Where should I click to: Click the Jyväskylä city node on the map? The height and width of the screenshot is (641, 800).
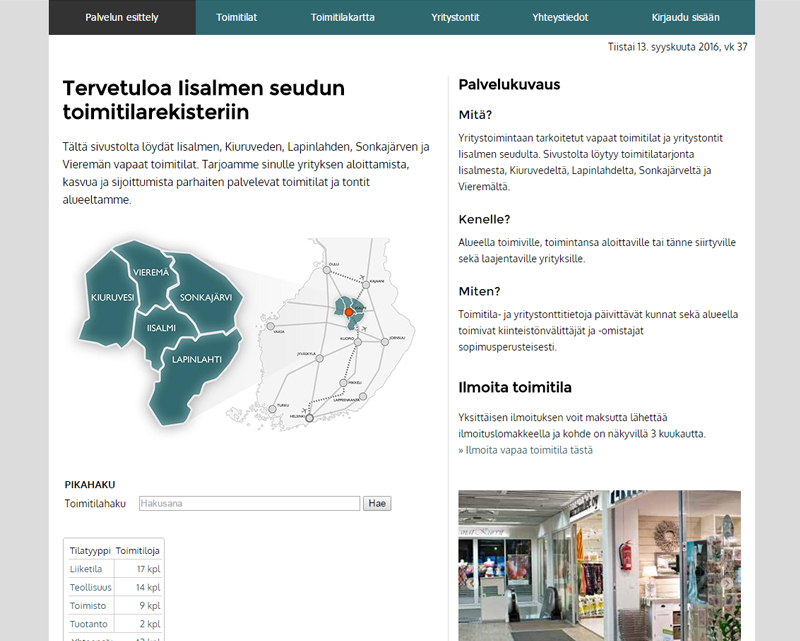click(319, 358)
